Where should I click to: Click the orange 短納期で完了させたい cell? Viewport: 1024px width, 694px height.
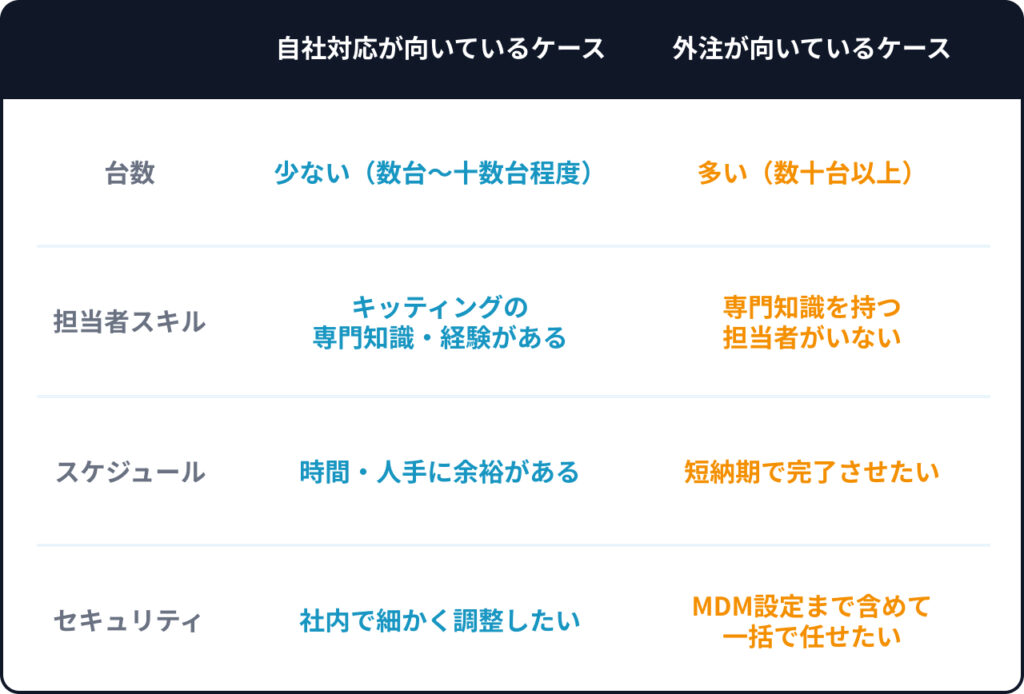tap(811, 472)
